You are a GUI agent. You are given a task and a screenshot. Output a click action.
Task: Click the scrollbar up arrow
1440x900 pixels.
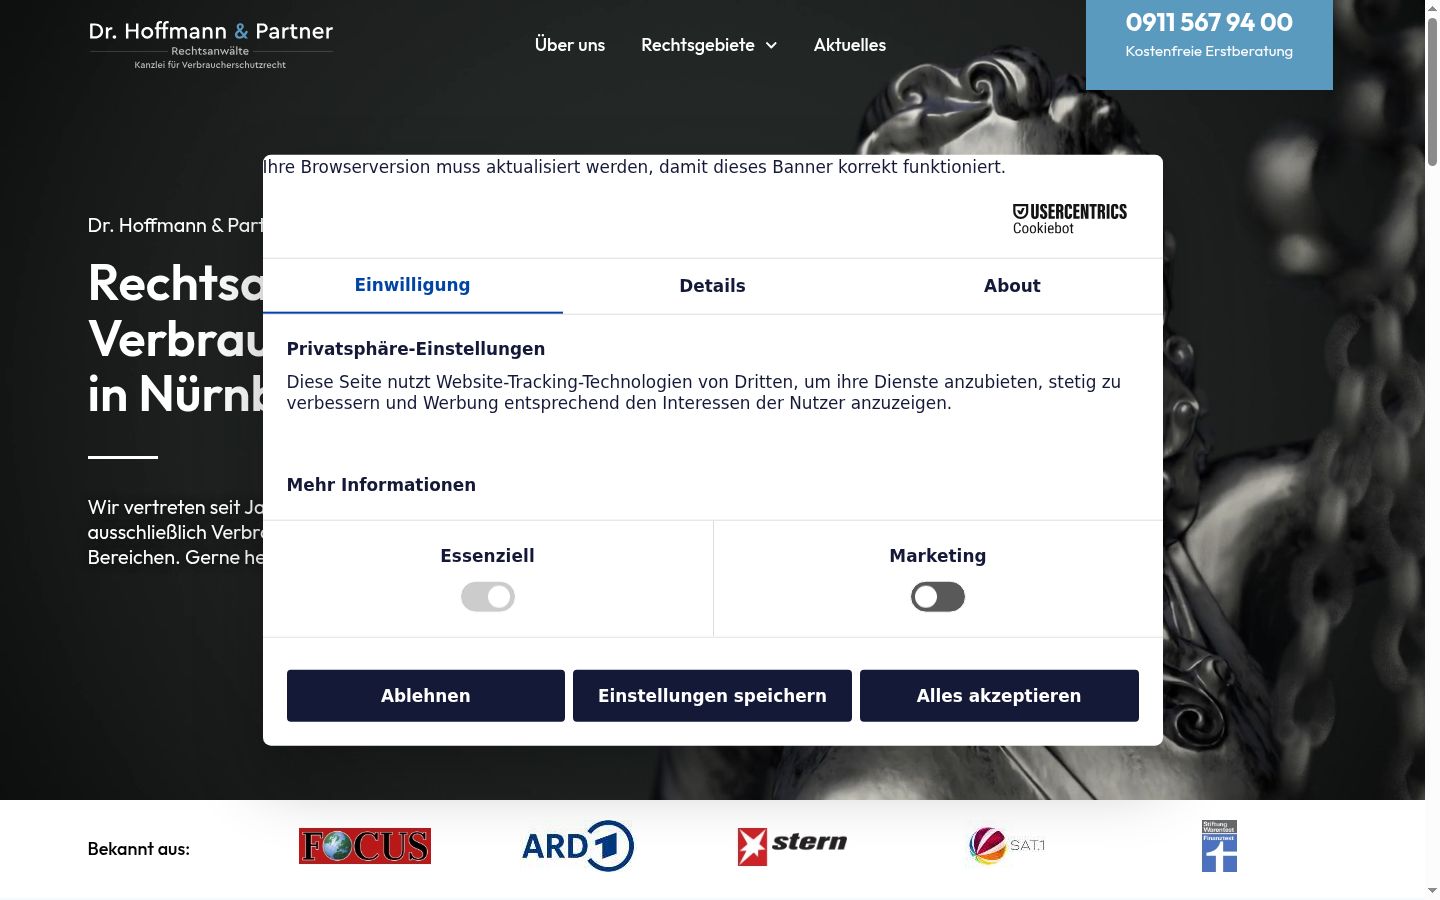[x=1432, y=7]
